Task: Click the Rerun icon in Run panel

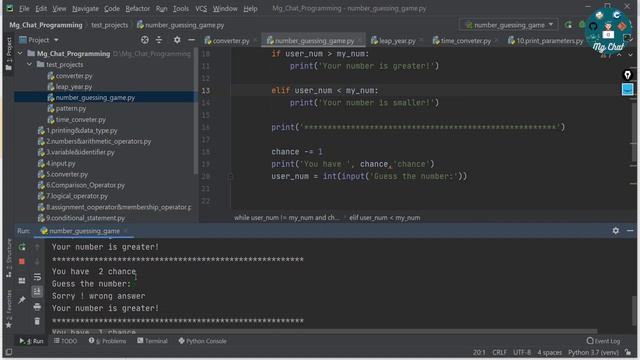Action: 22,247
